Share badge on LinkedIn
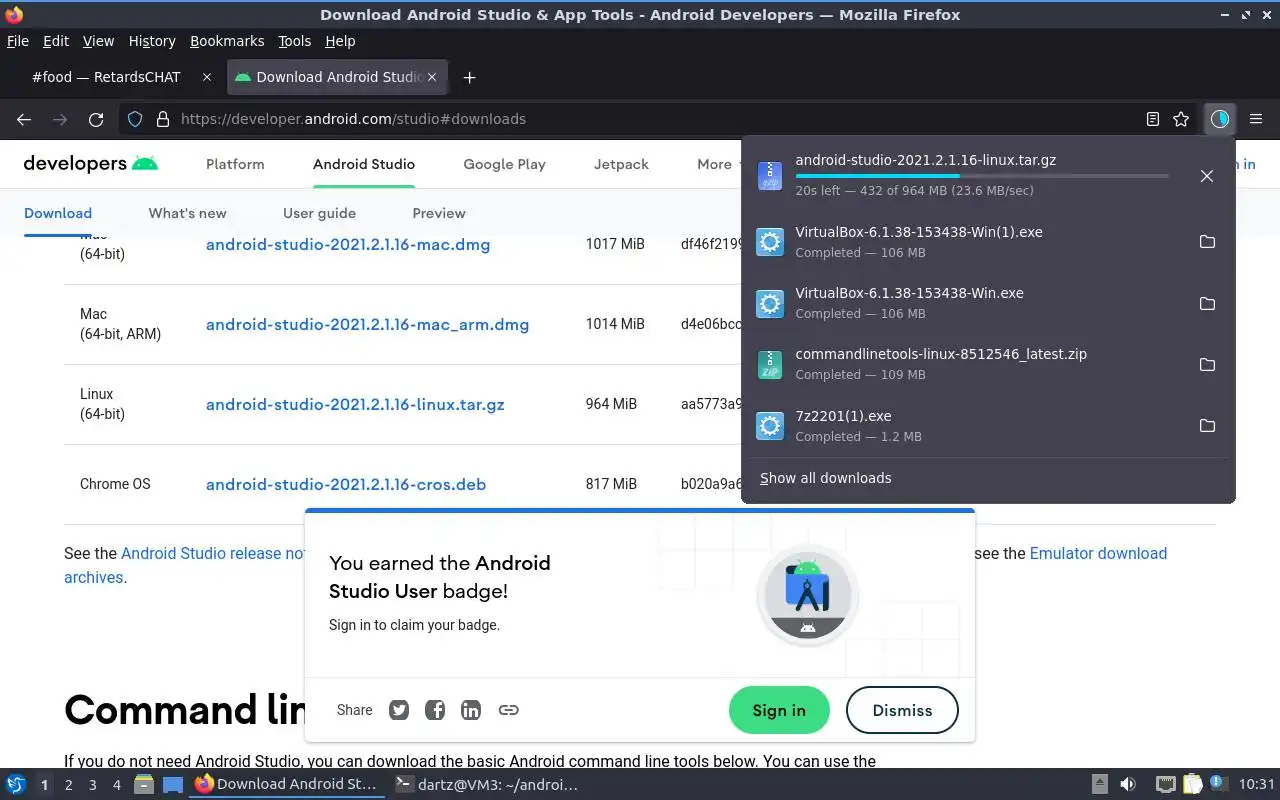1280x800 pixels. click(471, 710)
